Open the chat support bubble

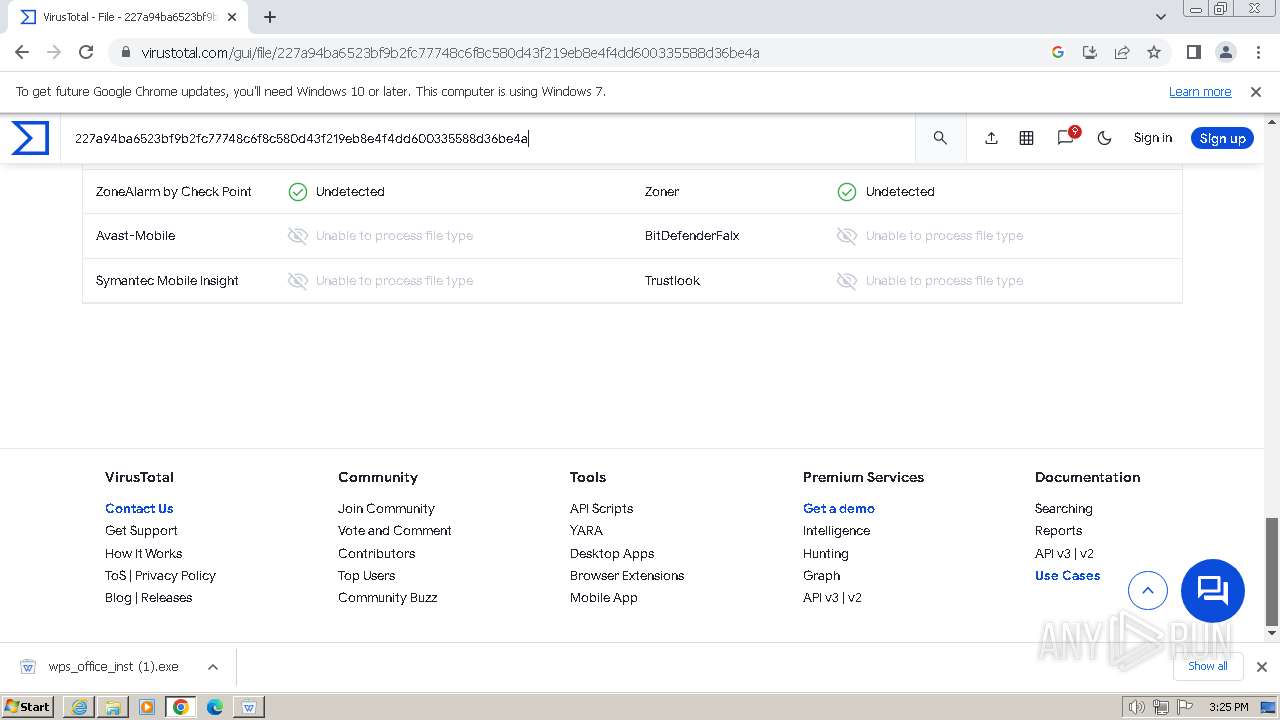point(1212,590)
